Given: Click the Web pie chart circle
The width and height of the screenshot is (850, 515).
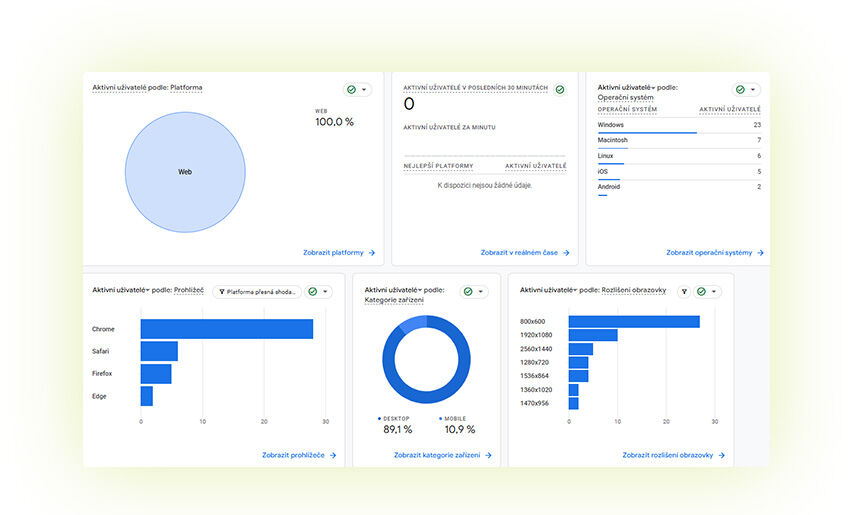Looking at the screenshot, I should tap(185, 172).
